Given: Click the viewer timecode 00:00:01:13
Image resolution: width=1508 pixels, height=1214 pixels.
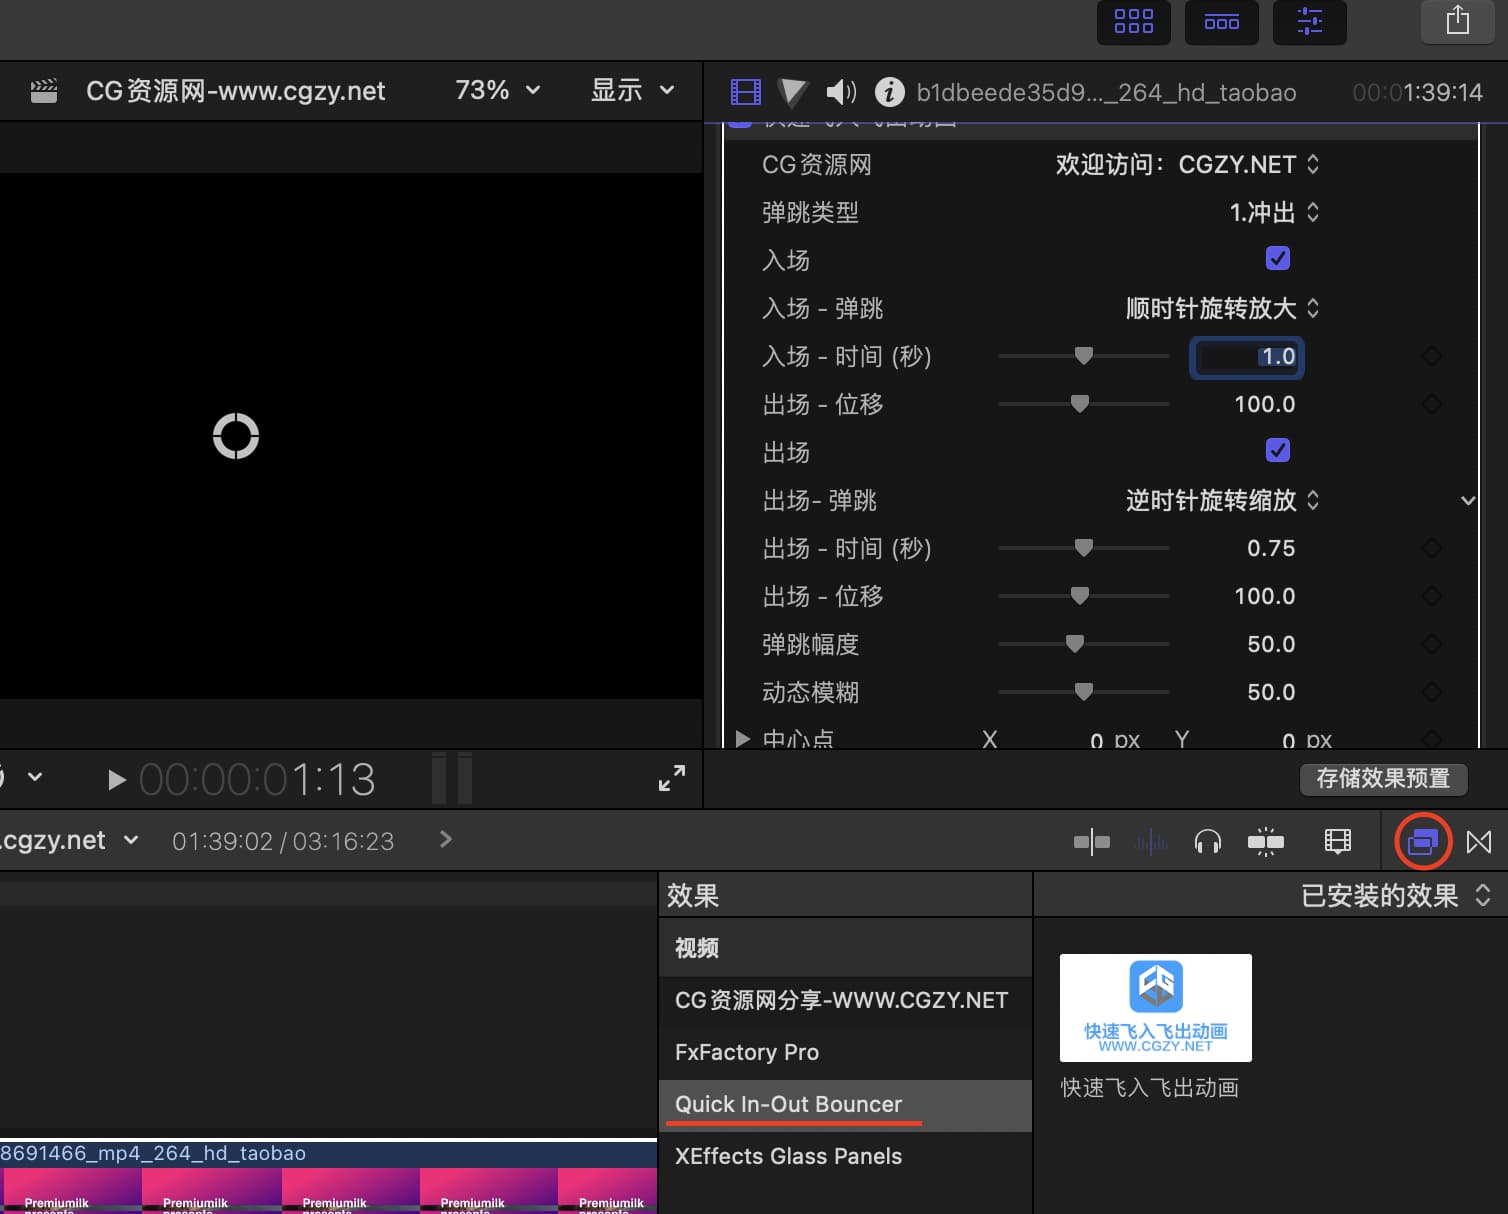Looking at the screenshot, I should click(257, 780).
